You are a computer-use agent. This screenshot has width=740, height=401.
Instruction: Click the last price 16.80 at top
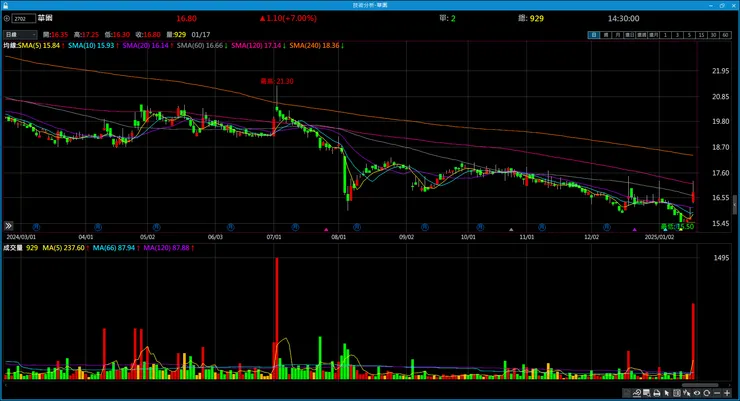[x=186, y=18]
